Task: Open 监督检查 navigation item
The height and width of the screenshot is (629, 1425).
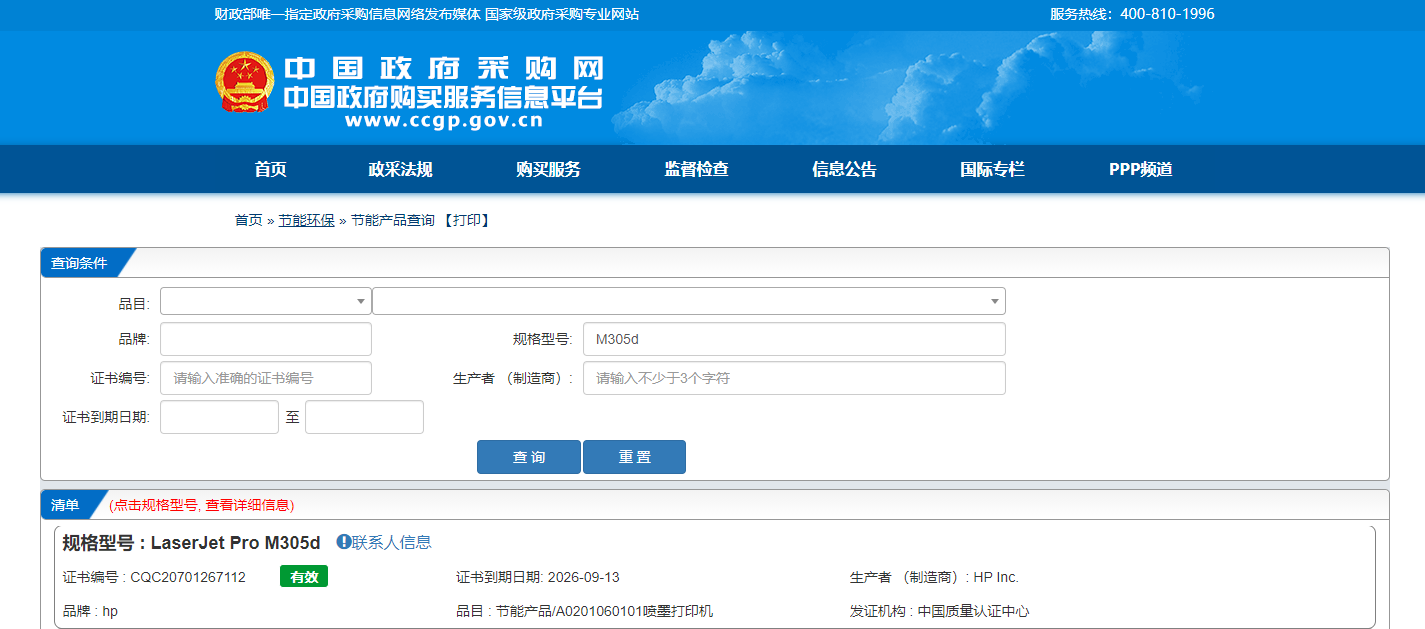Action: tap(696, 169)
